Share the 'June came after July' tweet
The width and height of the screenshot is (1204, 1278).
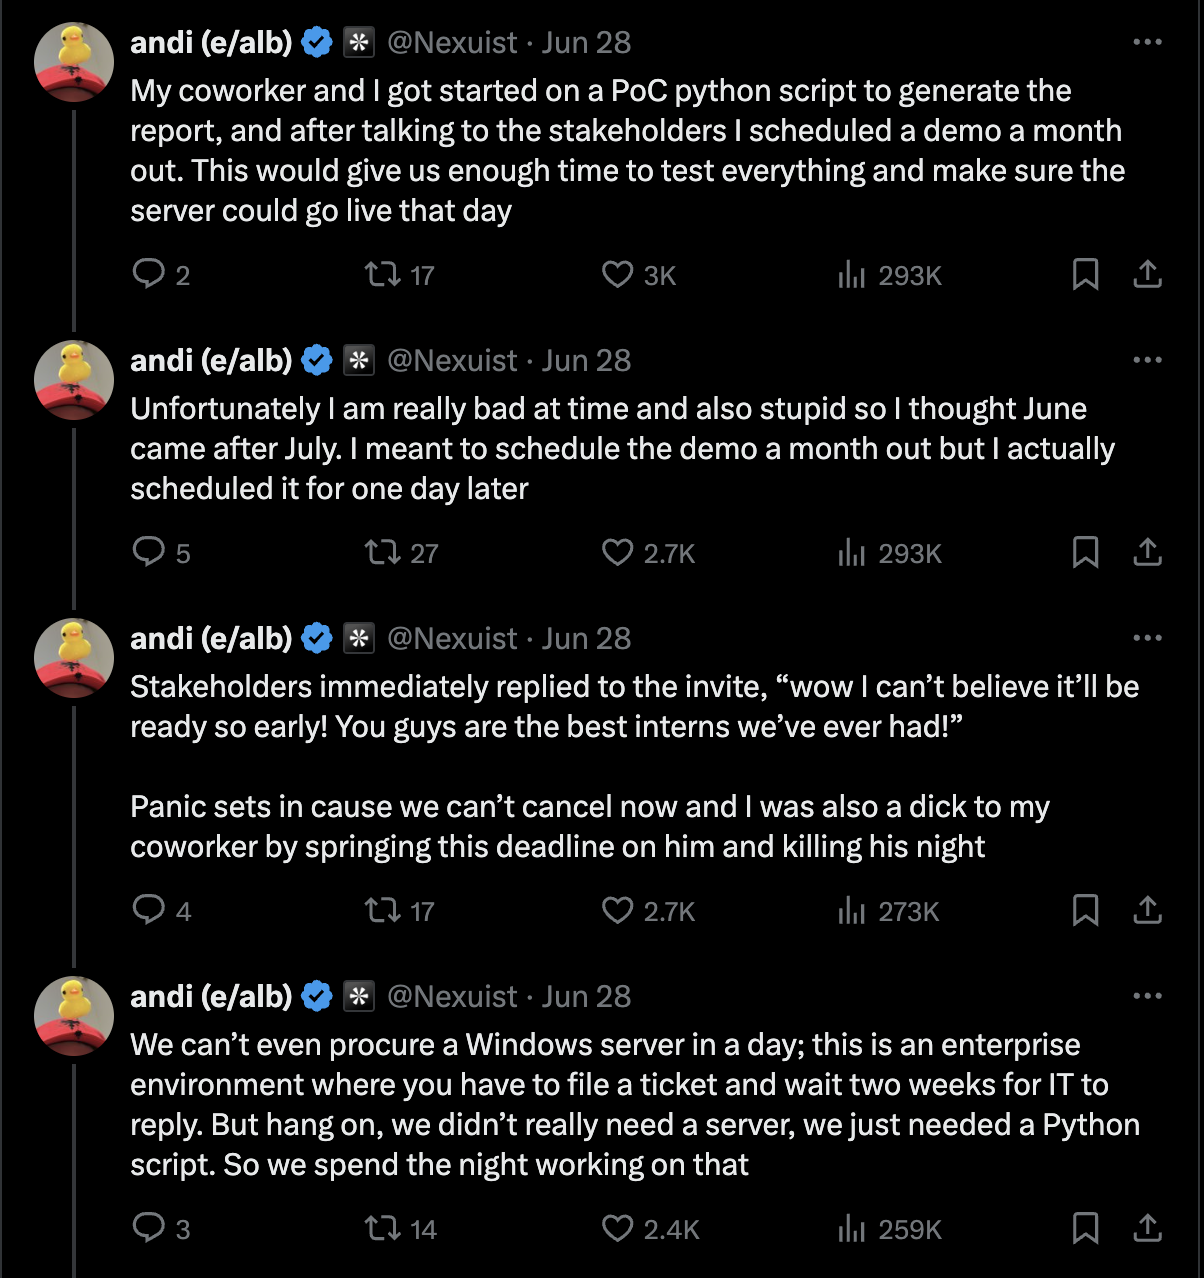1147,552
